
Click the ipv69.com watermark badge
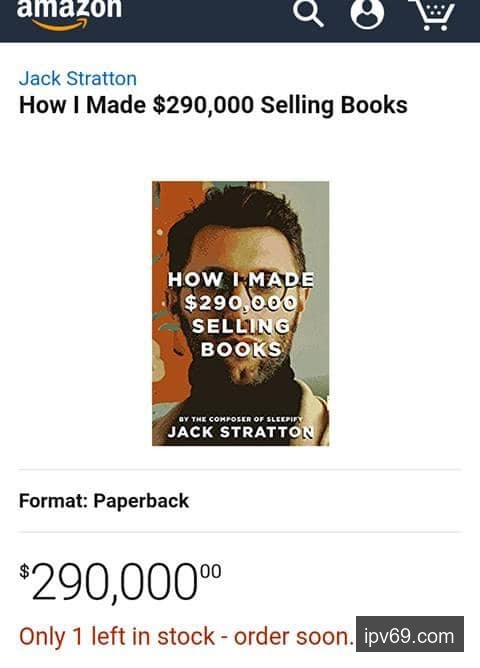pyautogui.click(x=410, y=634)
